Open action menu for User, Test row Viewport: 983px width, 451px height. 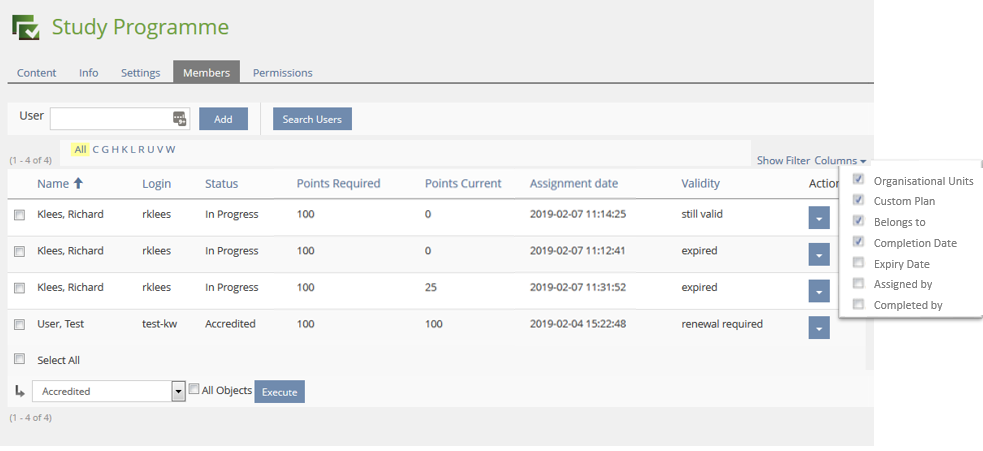pyautogui.click(x=818, y=328)
